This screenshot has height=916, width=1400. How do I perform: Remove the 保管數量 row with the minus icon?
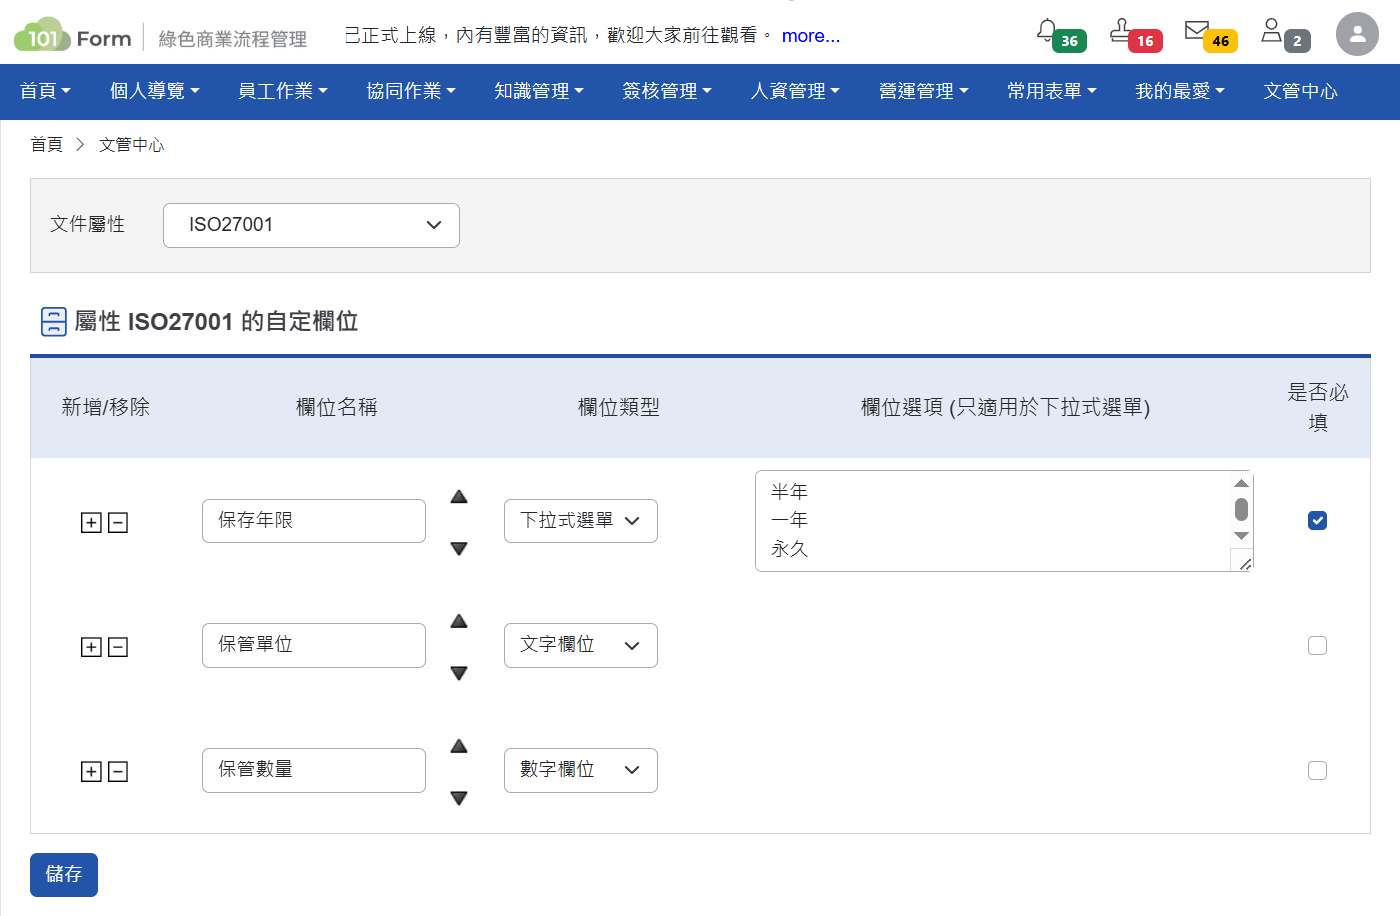[118, 771]
